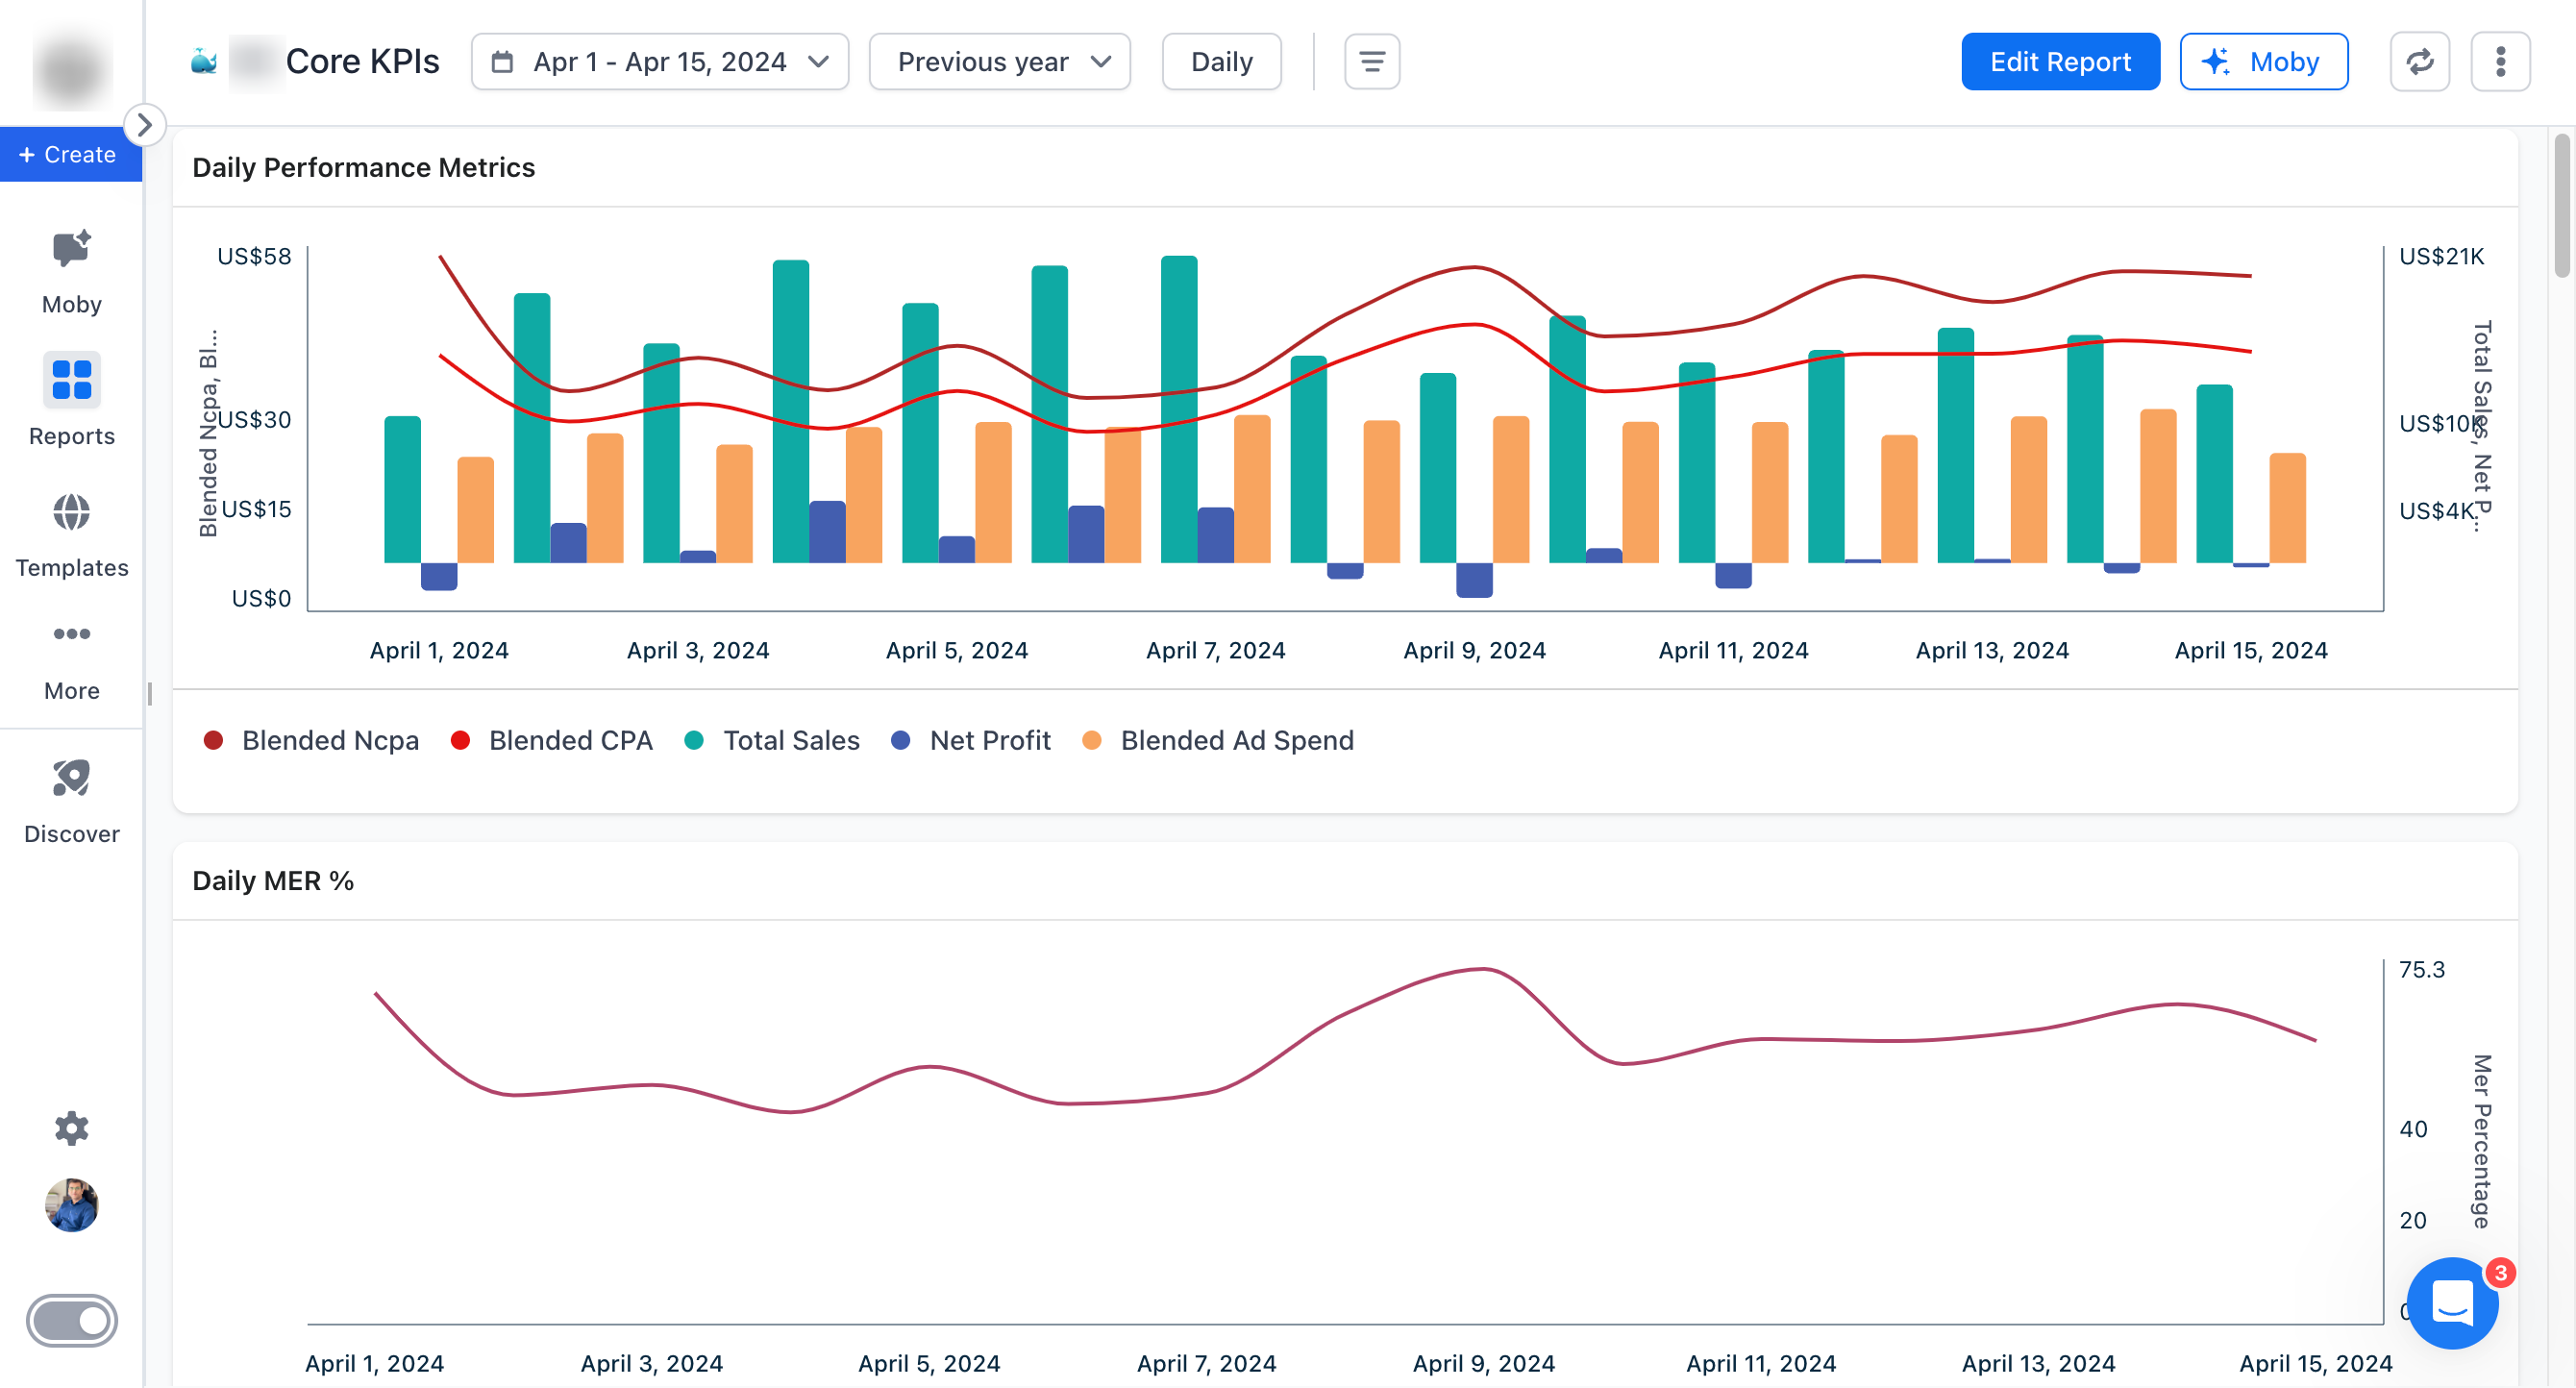Open the Apr 1 - Apr 15 date picker
This screenshot has height=1388, width=2576.
coord(660,62)
